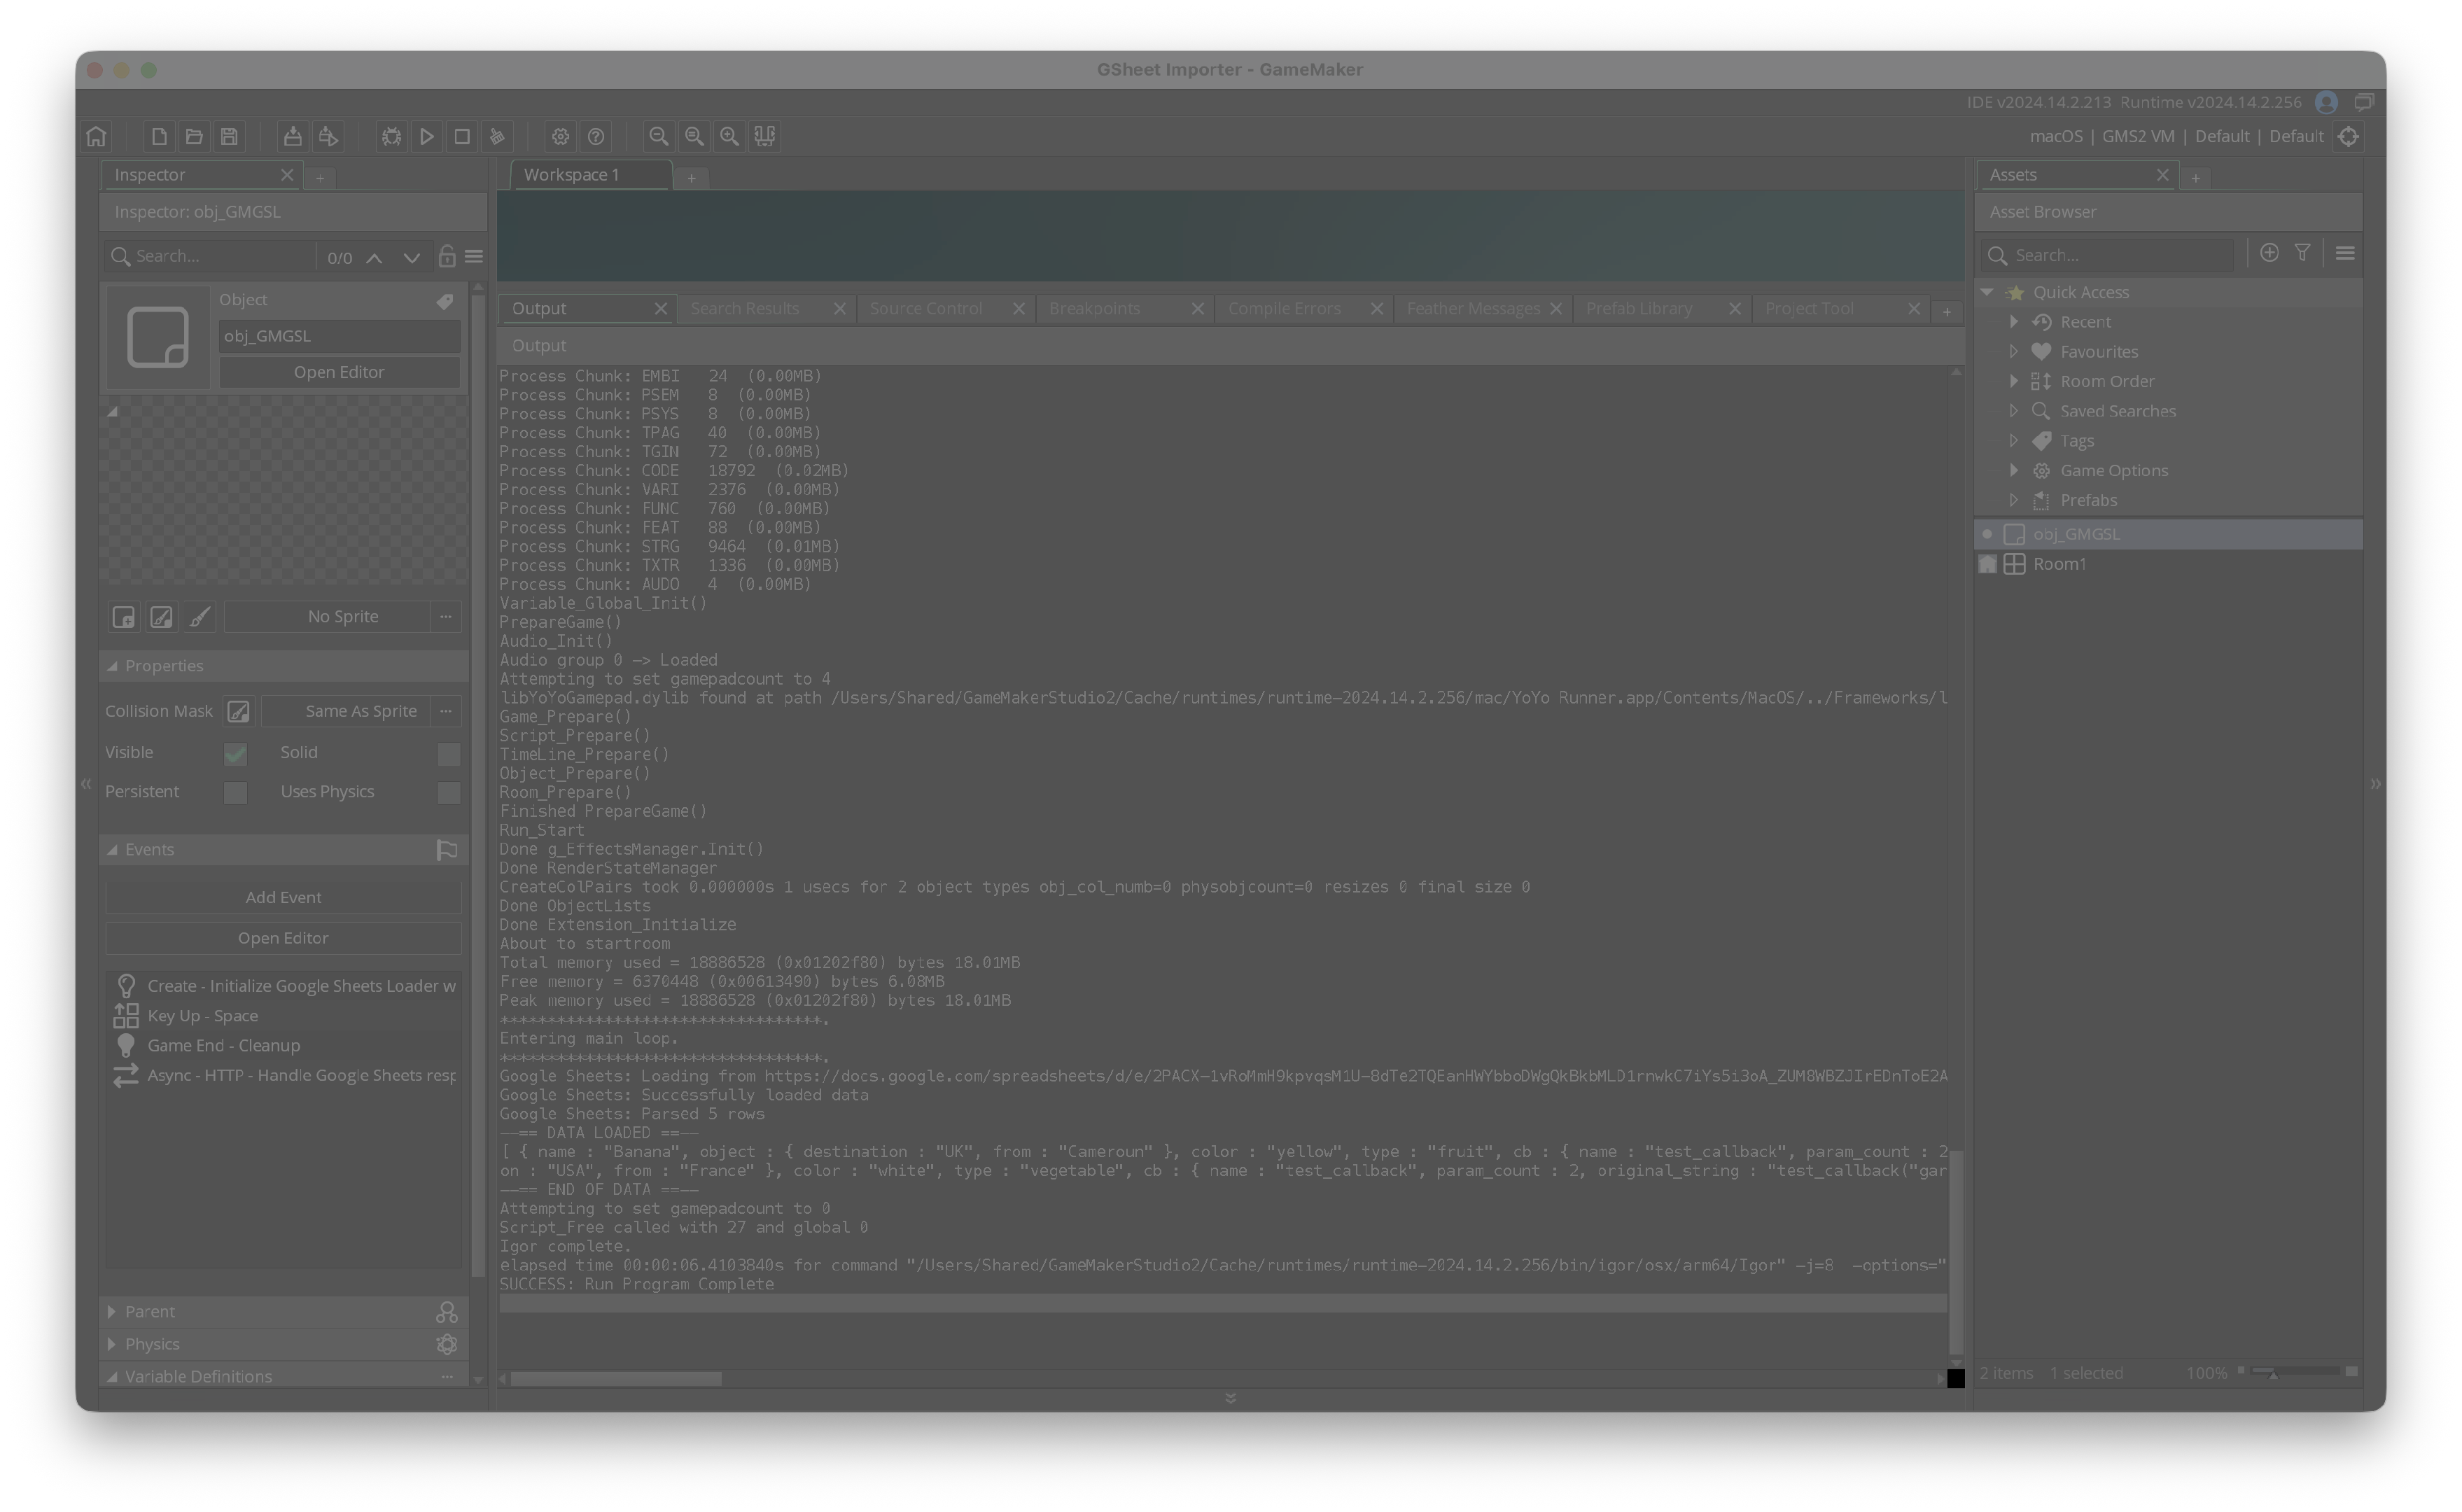Toggle the Visible checkbox
The image size is (2462, 1512).
coord(235,753)
